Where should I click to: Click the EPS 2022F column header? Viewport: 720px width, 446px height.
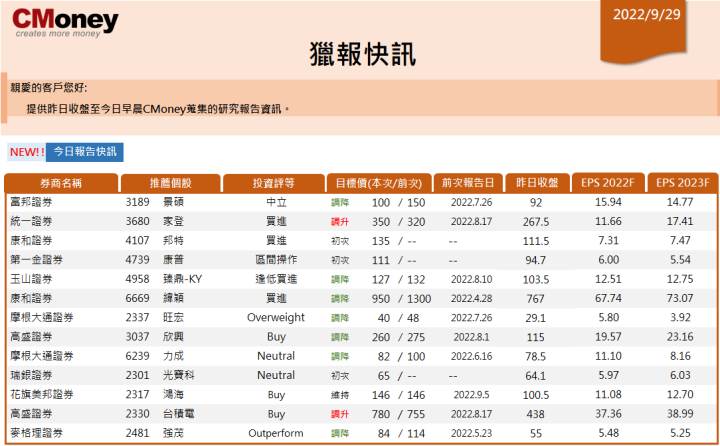pos(608,183)
